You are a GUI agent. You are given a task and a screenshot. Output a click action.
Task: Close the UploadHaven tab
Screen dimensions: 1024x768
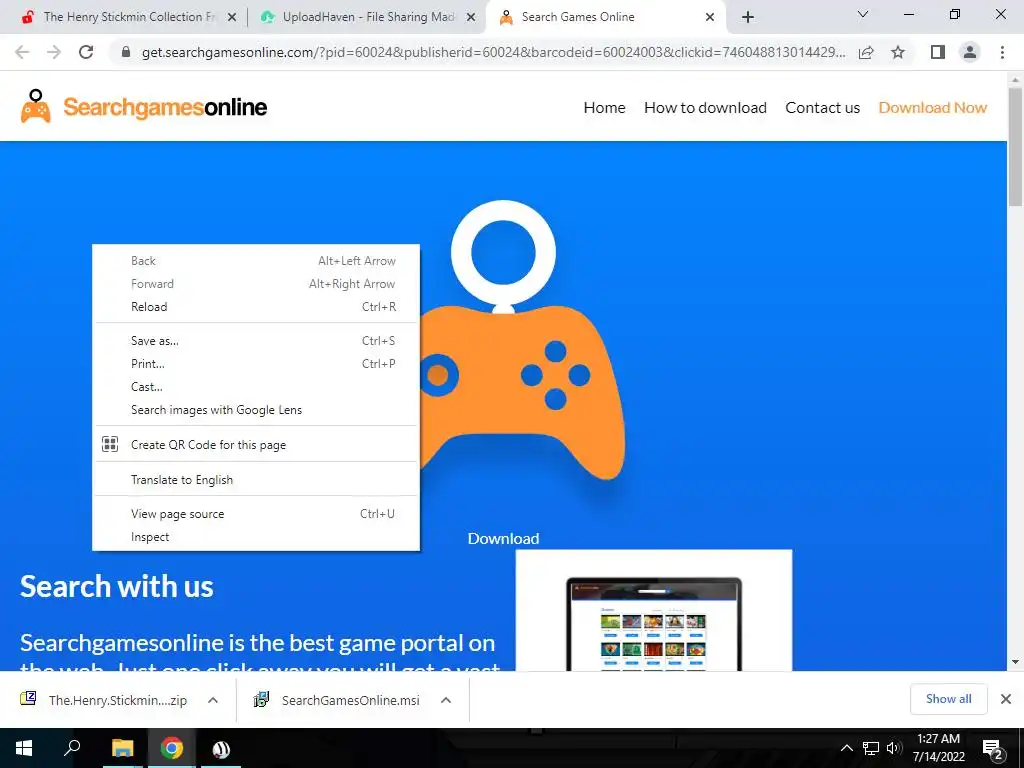[470, 18]
